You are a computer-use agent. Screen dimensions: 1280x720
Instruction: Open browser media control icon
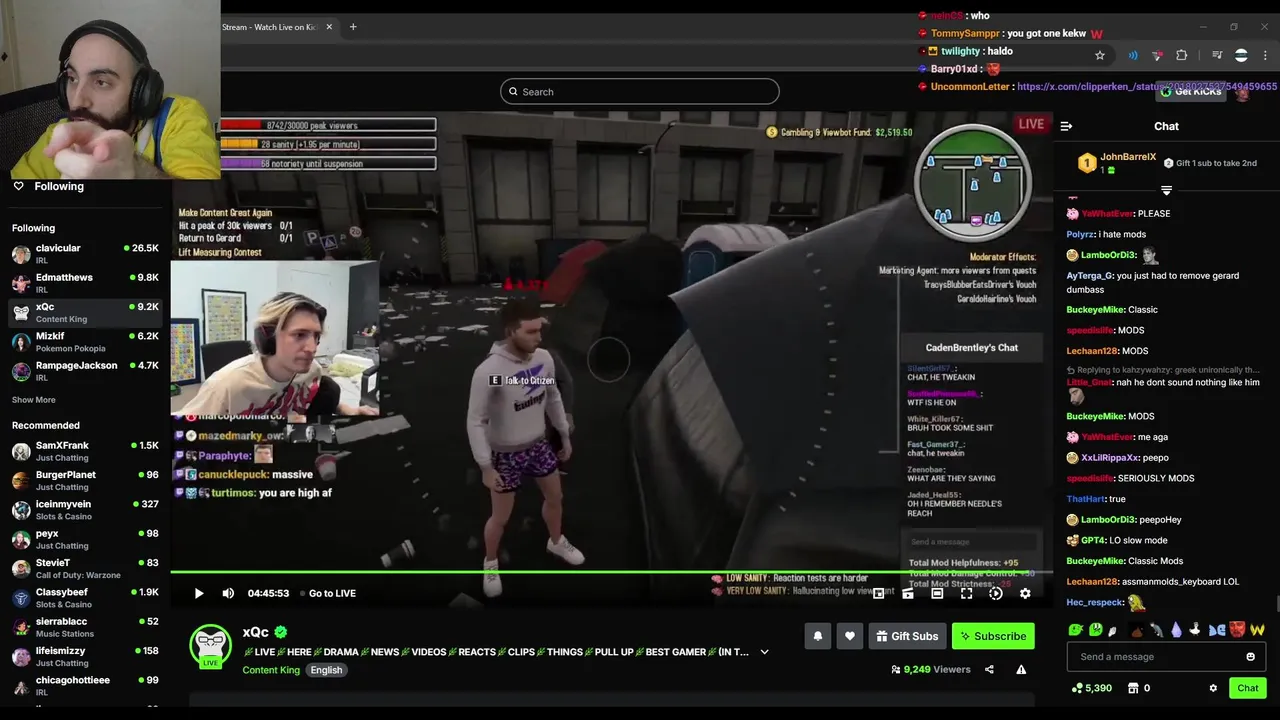coord(1217,56)
